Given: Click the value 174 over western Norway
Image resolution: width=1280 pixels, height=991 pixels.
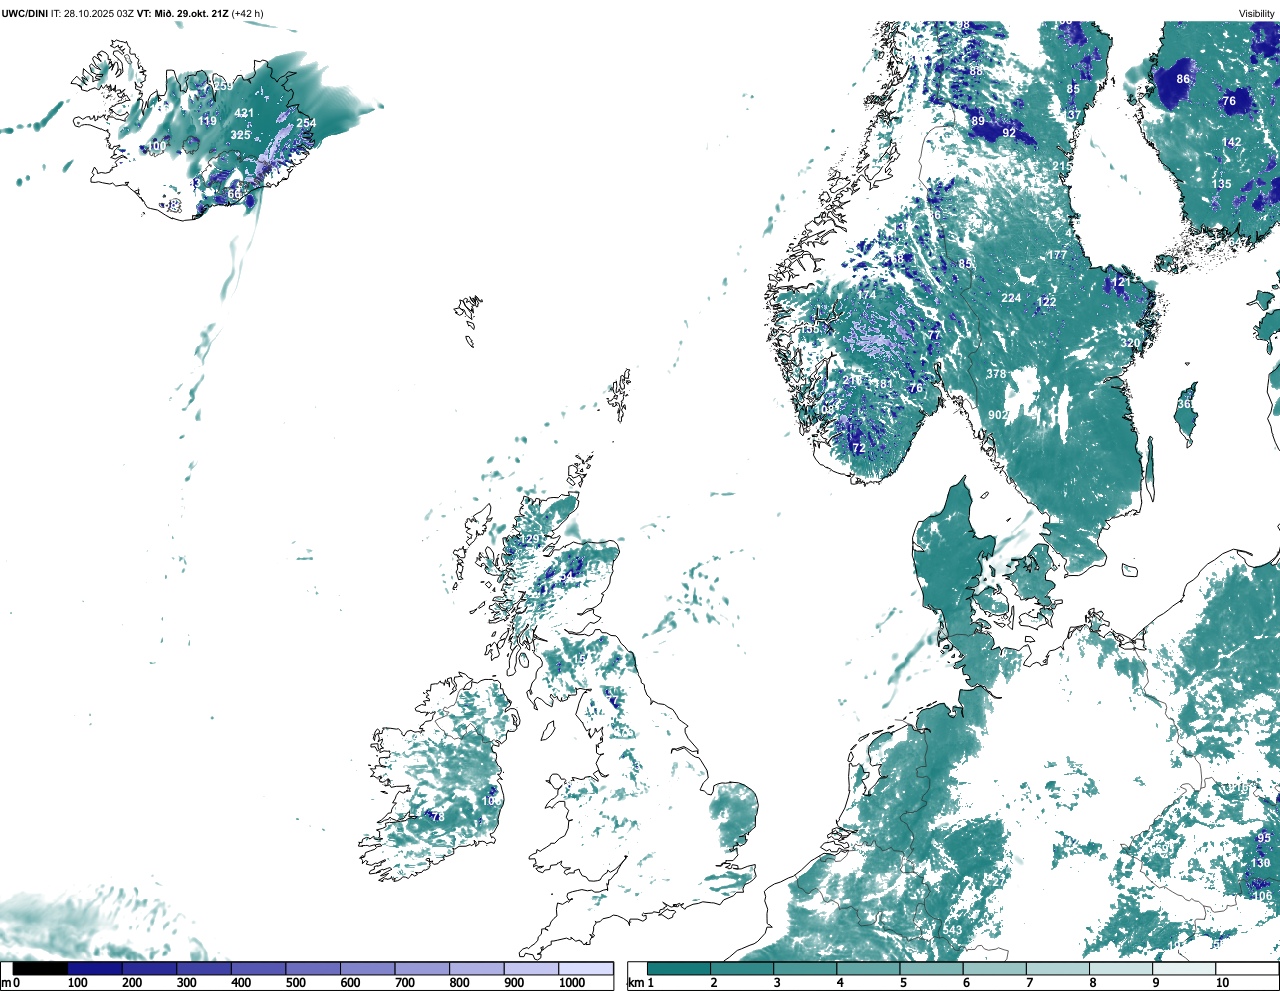Looking at the screenshot, I should coord(866,296).
